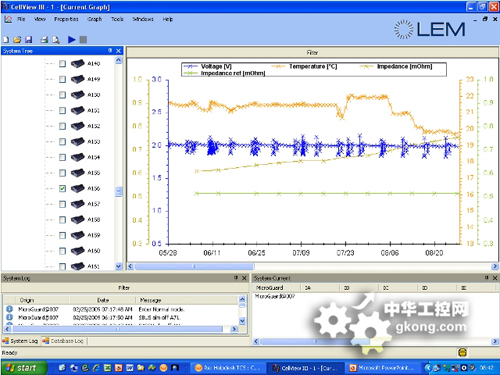Click the Windows start button
Screen dimensions: 500x375
point(23,368)
